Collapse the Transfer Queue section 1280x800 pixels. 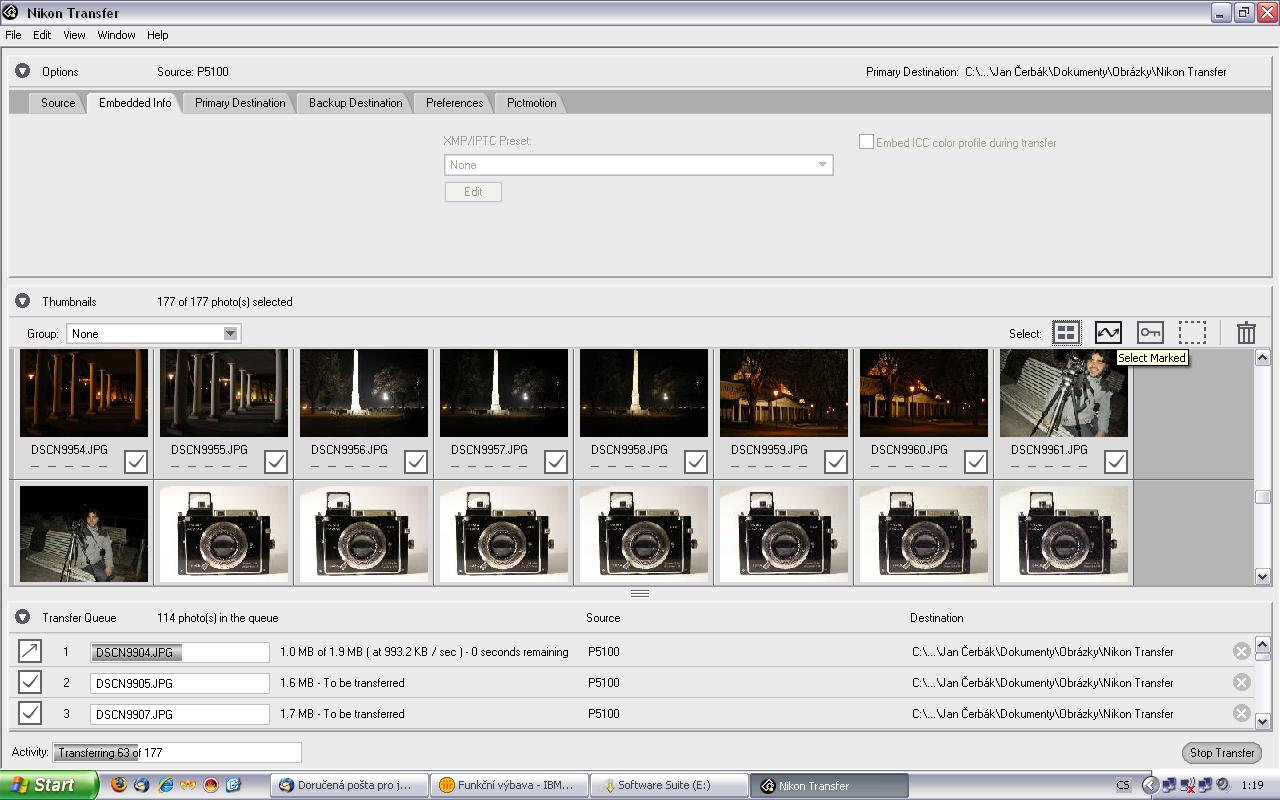tap(22, 618)
